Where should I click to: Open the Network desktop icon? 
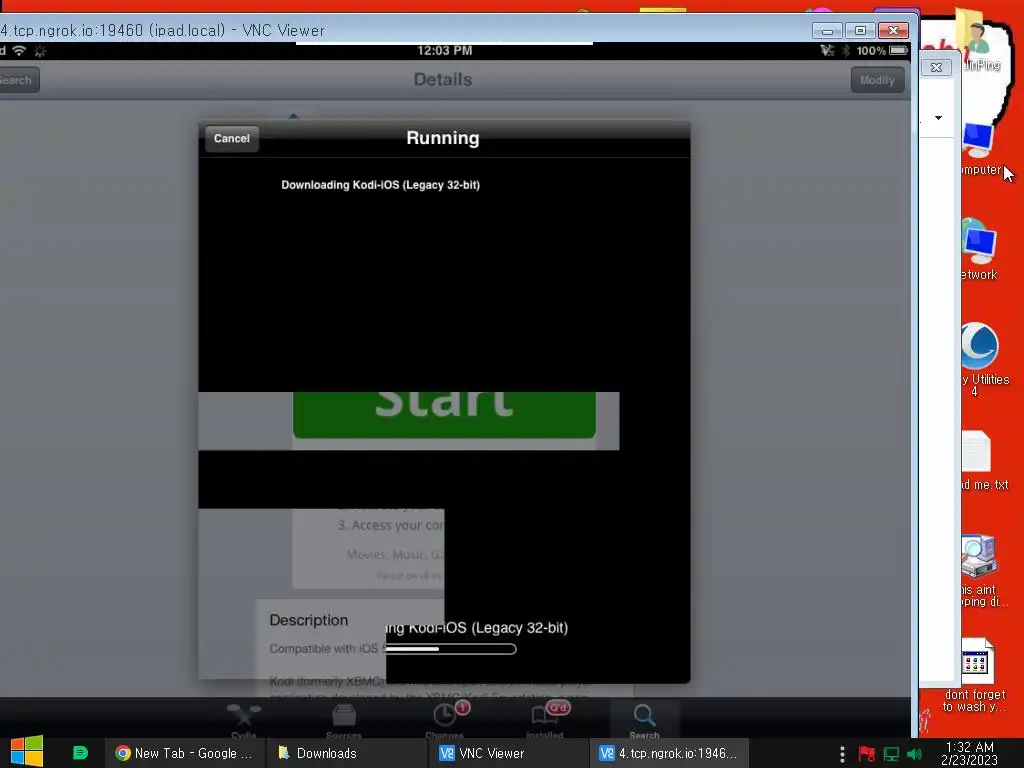coord(980,249)
